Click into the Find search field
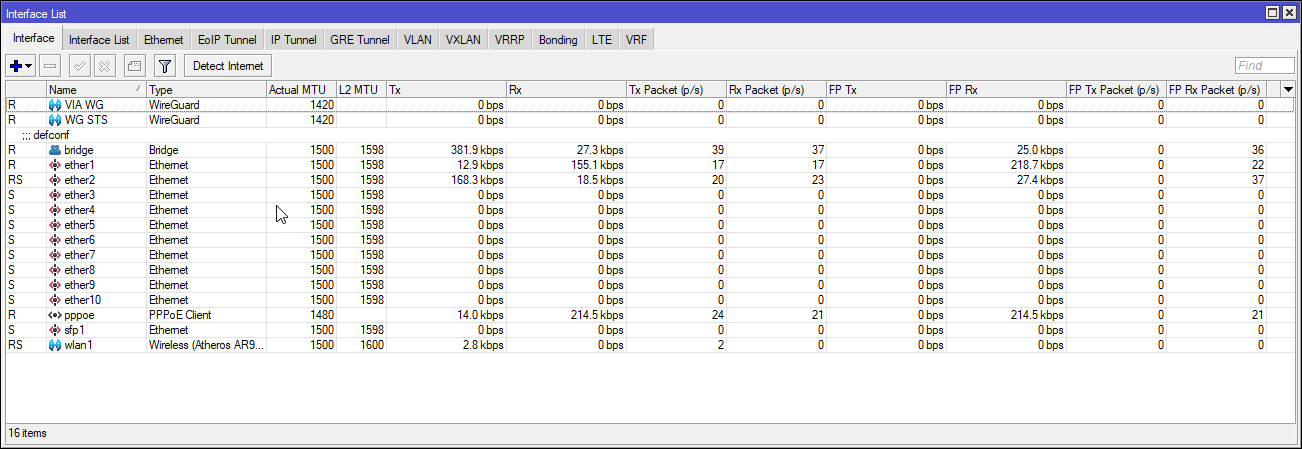The height and width of the screenshot is (449, 1302). [1264, 66]
